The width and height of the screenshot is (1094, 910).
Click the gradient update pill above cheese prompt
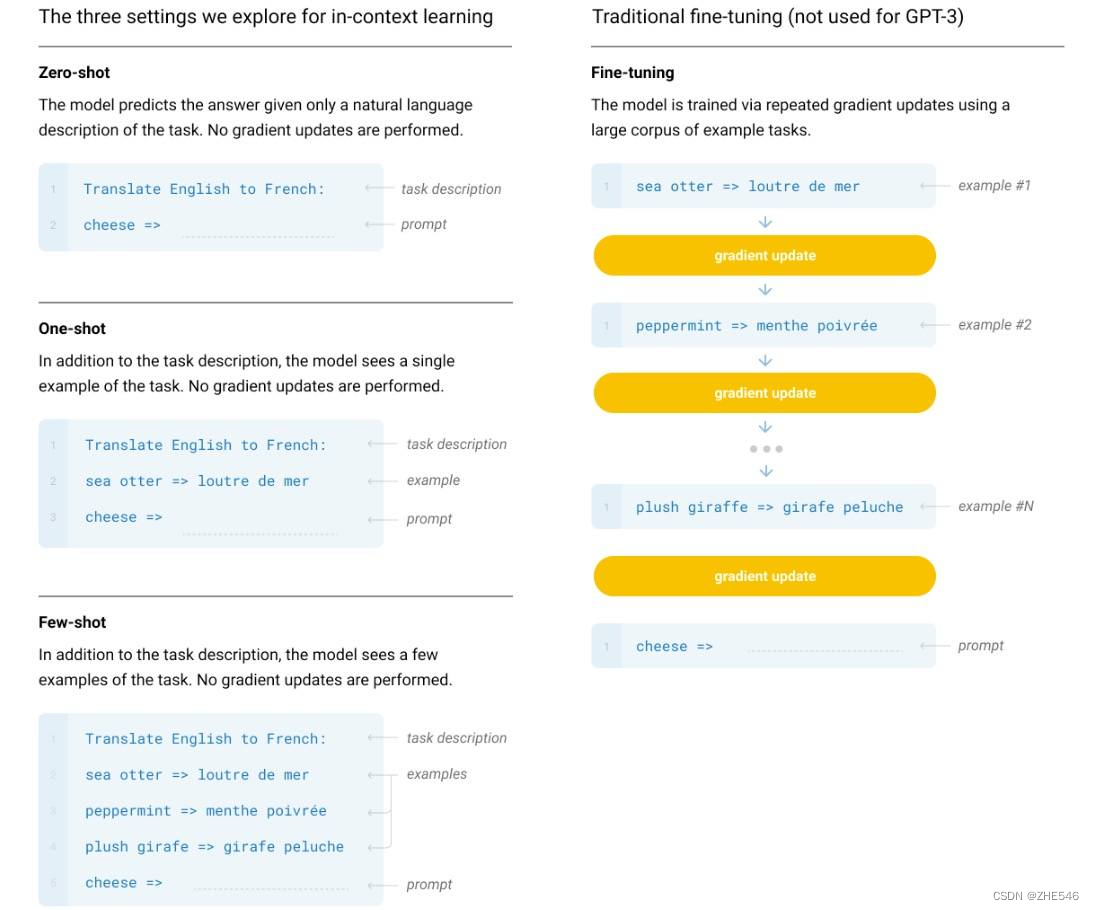click(764, 576)
